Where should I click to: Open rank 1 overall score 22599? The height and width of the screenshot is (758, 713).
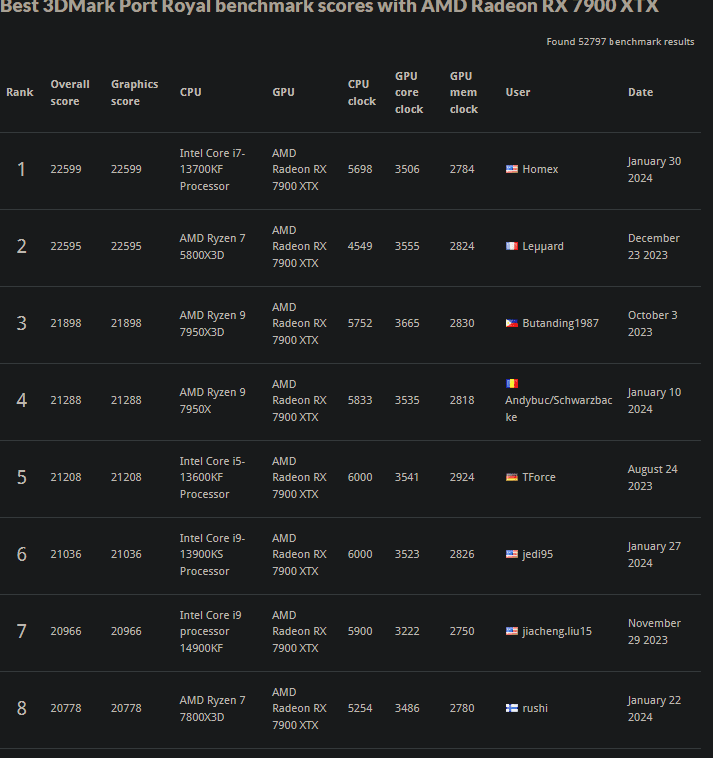pyautogui.click(x=66, y=169)
